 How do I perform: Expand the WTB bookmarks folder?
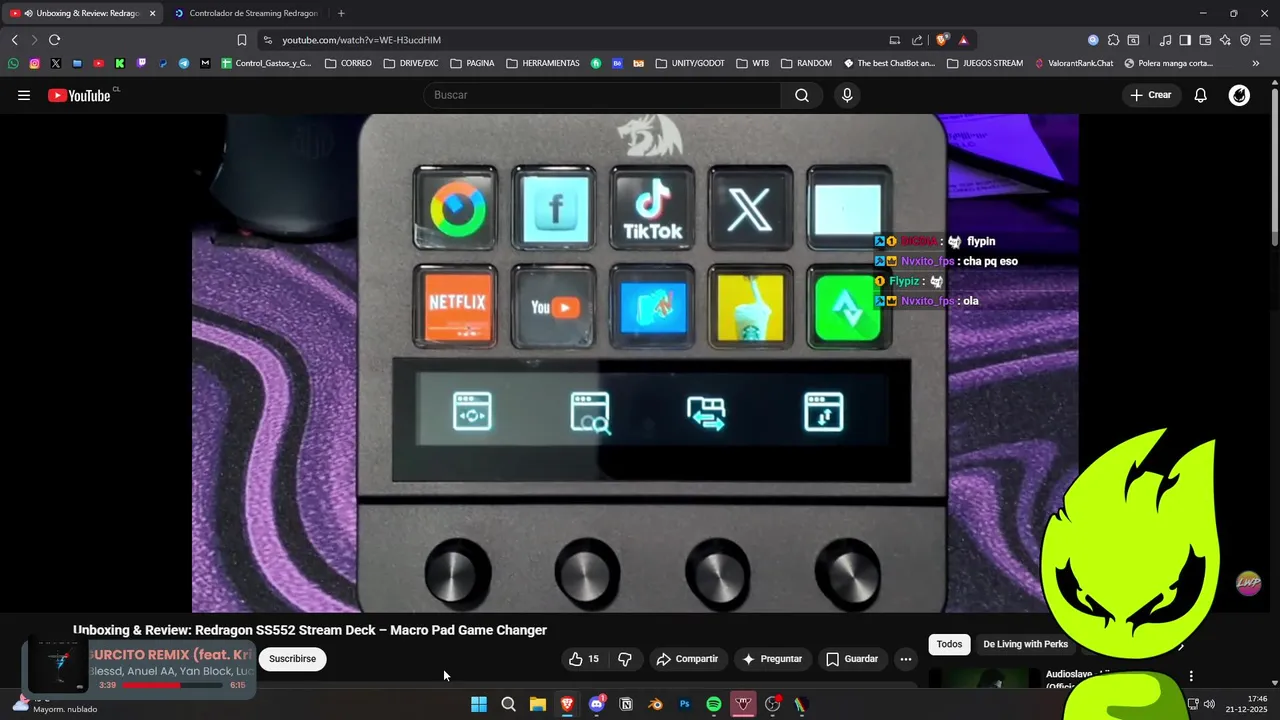(752, 63)
